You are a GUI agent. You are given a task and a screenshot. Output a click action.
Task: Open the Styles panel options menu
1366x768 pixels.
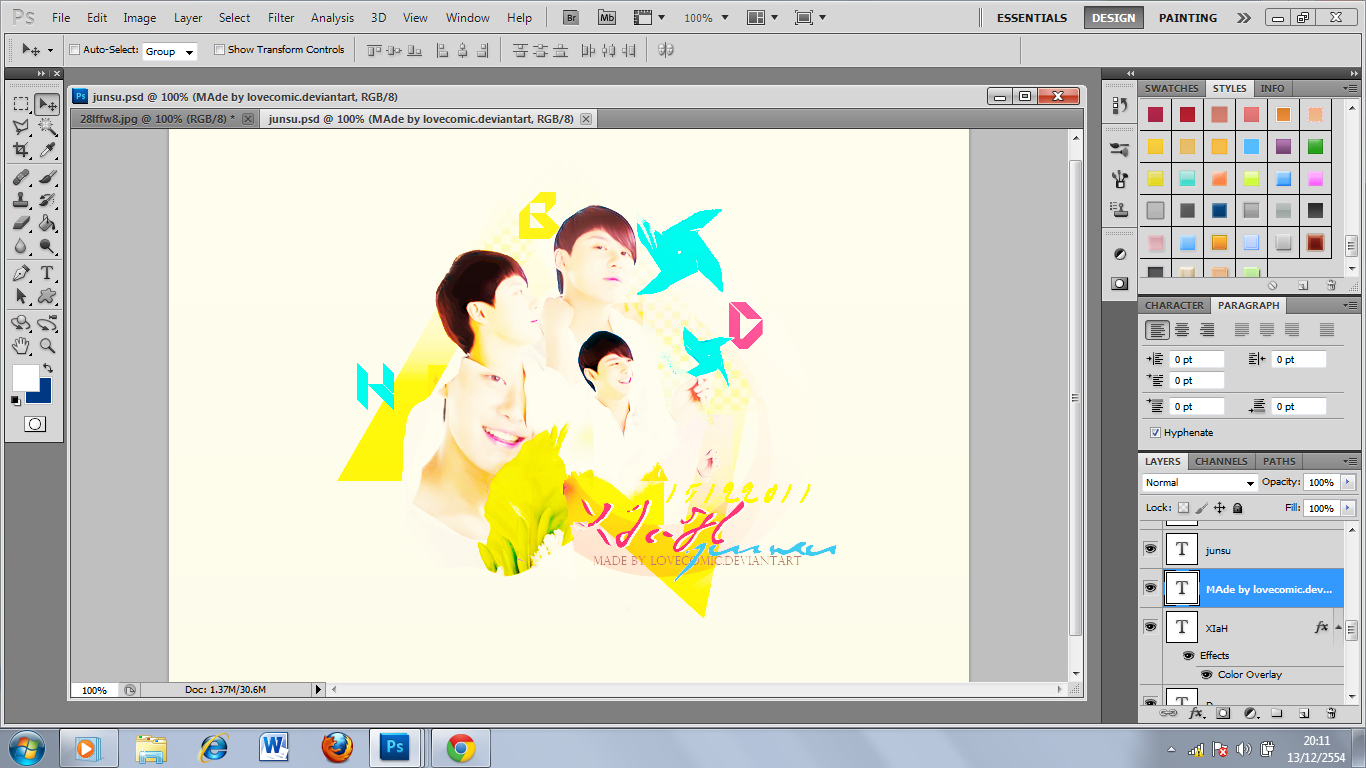click(1352, 88)
